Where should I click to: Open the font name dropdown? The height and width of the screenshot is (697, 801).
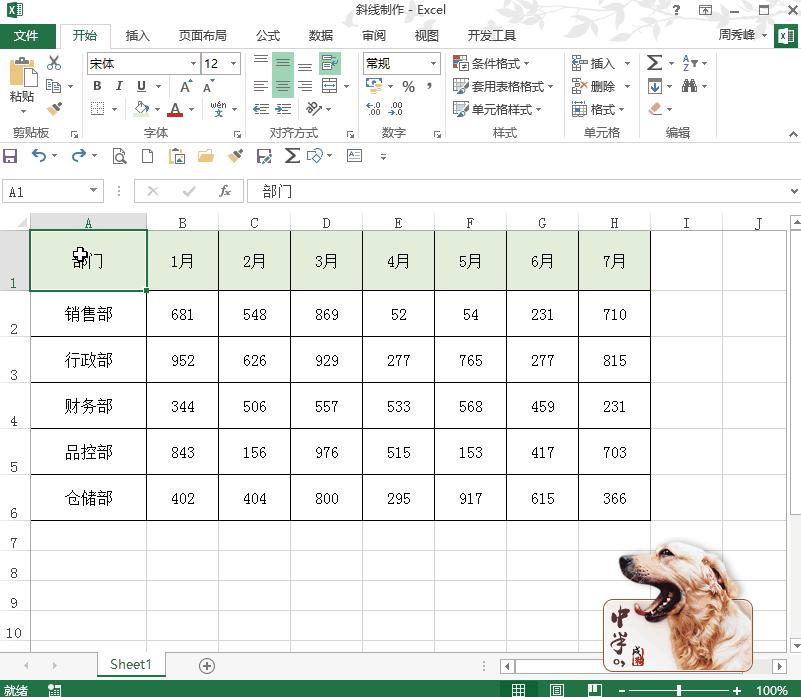point(193,63)
